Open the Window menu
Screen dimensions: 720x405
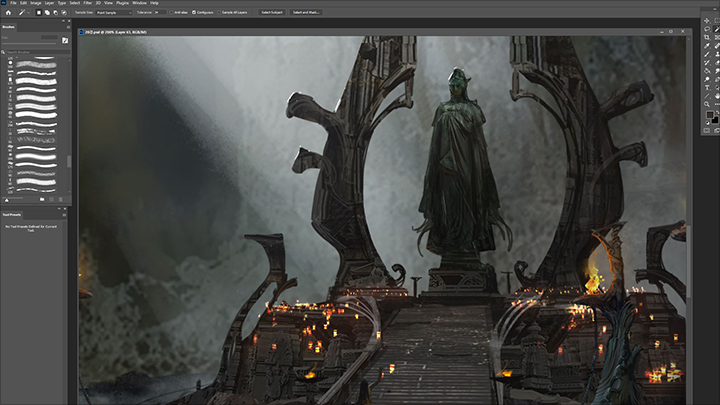tap(140, 3)
